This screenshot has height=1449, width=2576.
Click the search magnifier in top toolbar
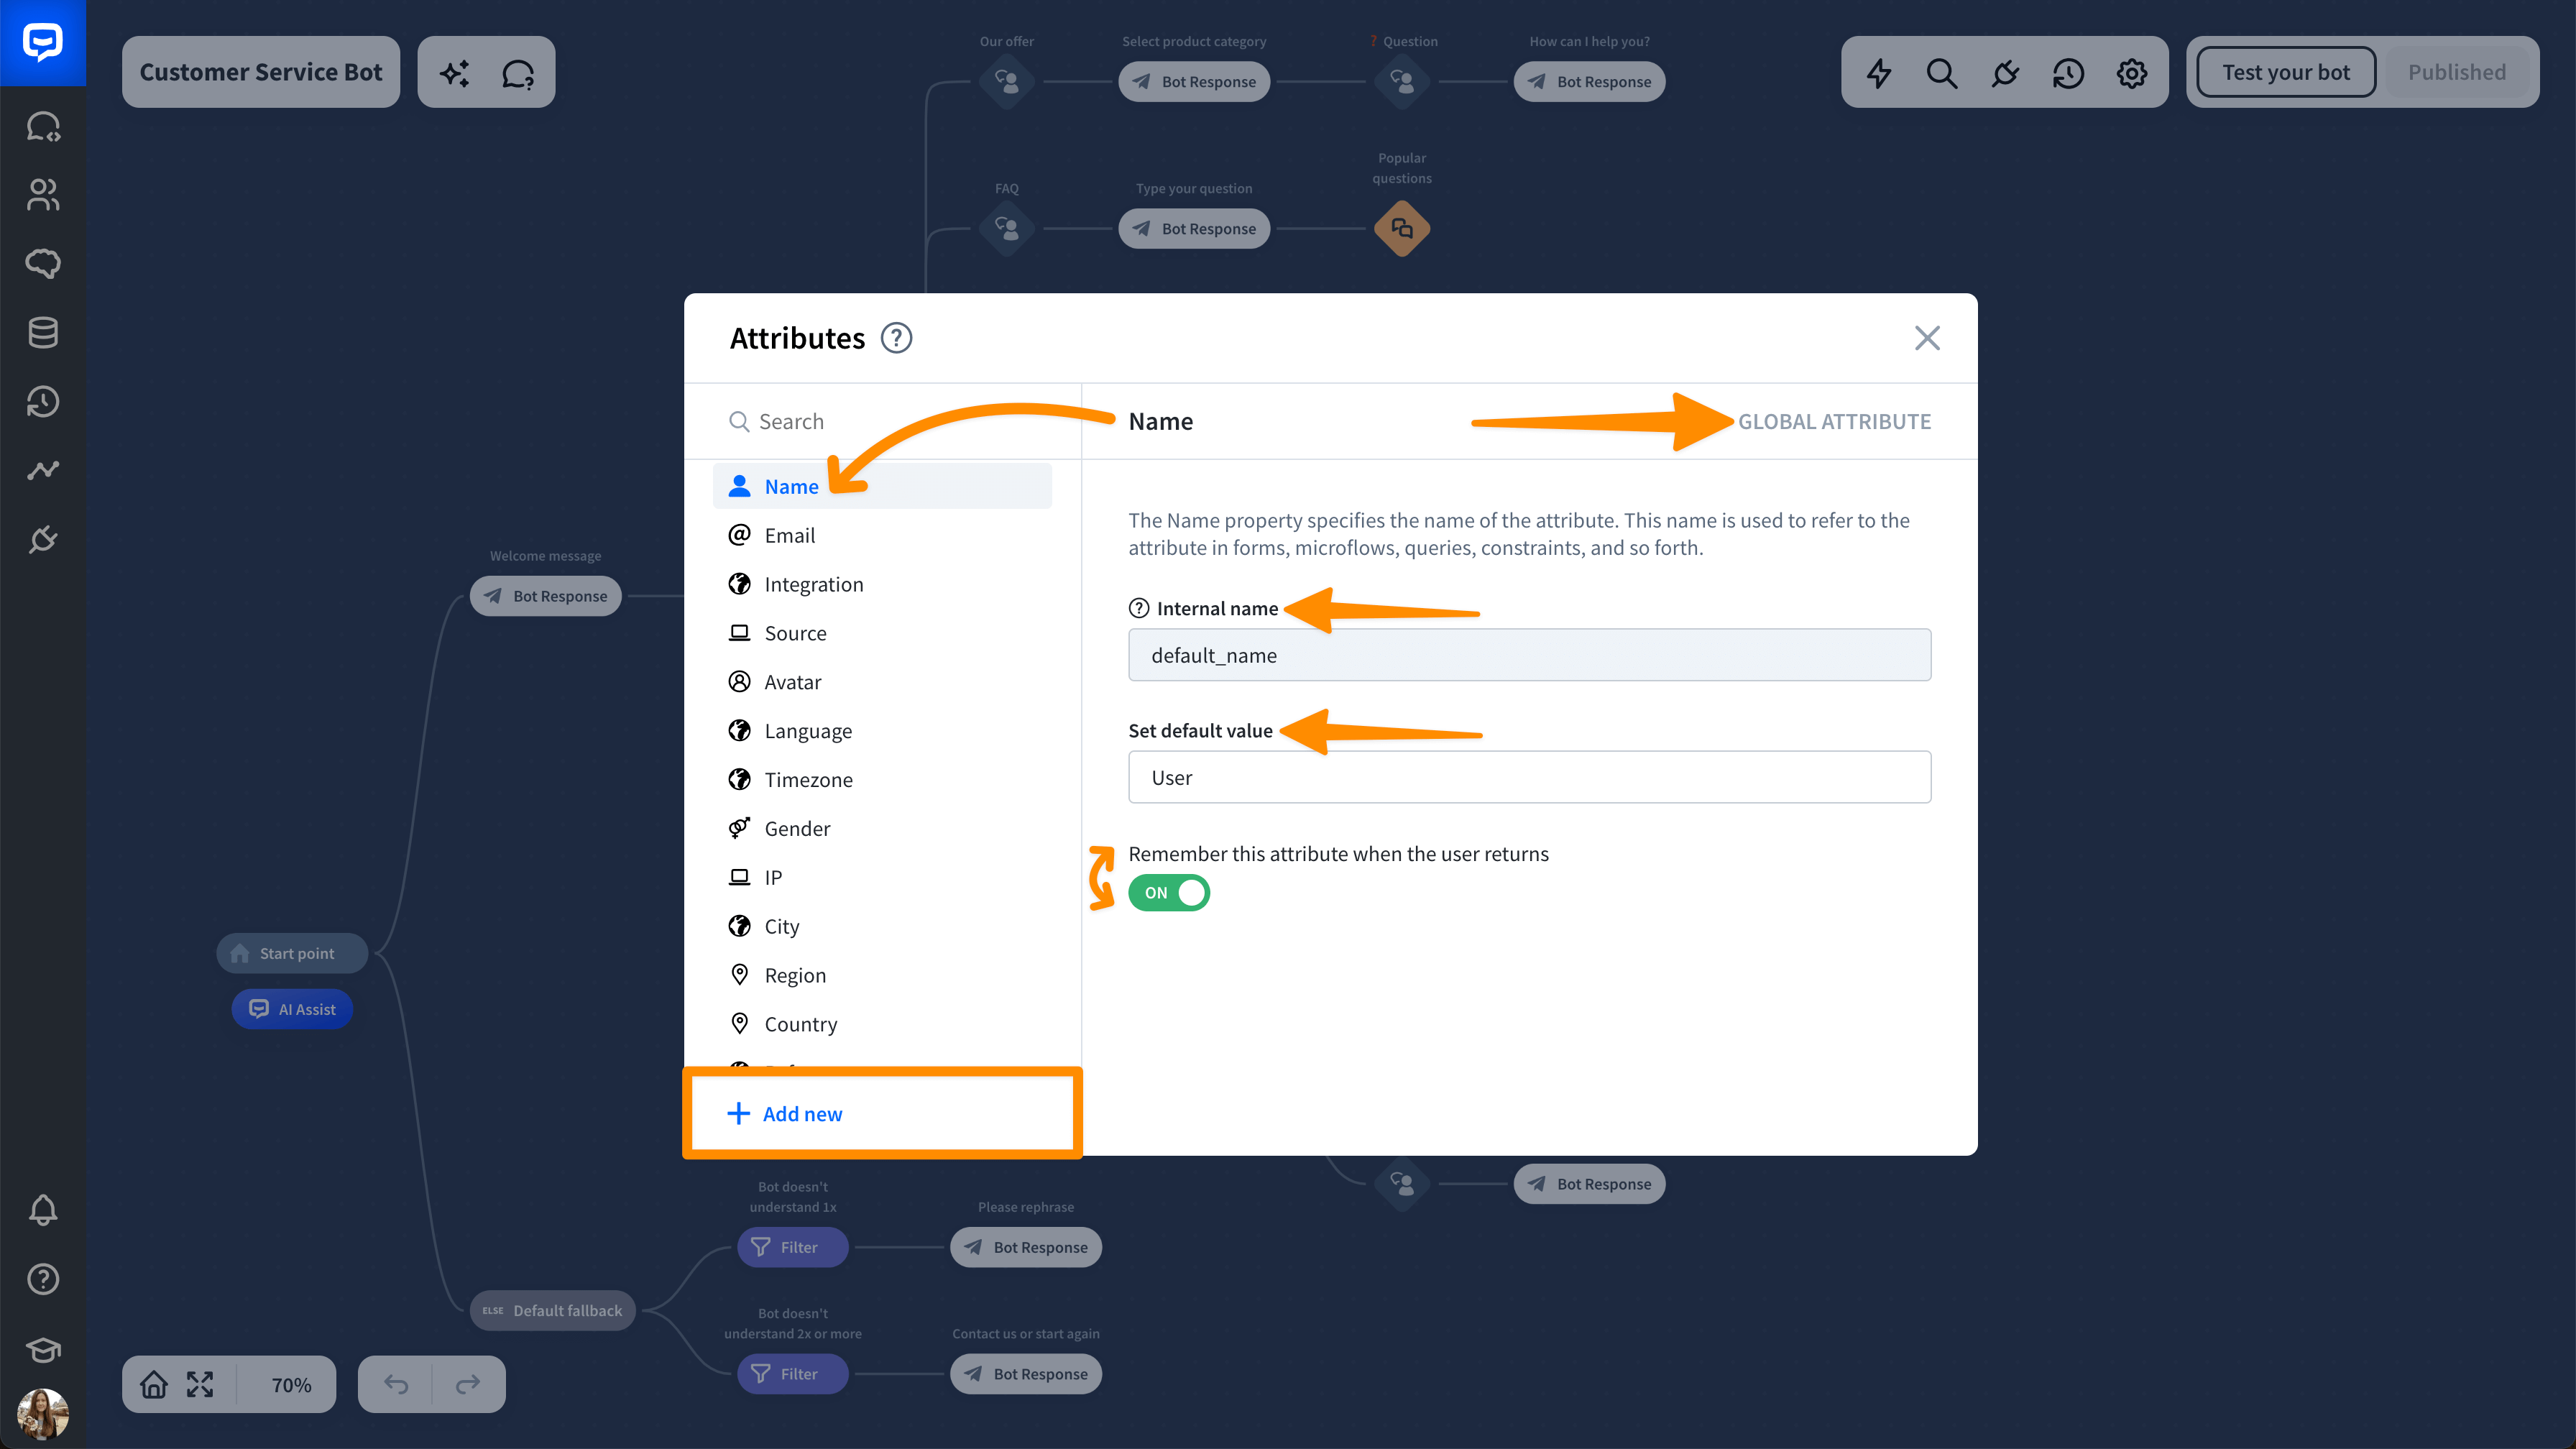tap(1942, 73)
